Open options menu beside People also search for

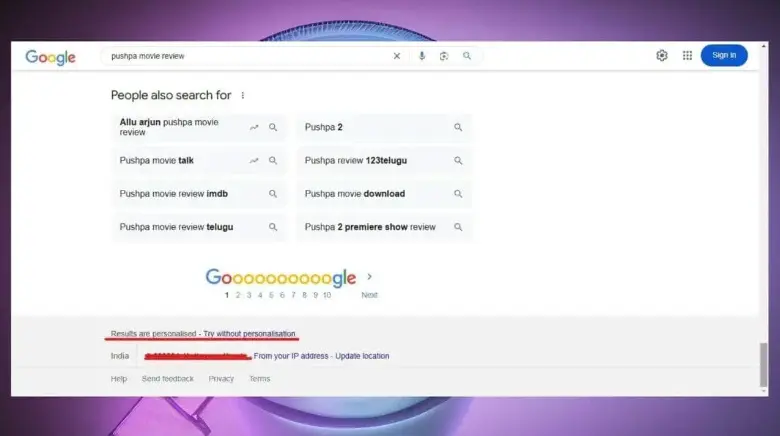[243, 95]
